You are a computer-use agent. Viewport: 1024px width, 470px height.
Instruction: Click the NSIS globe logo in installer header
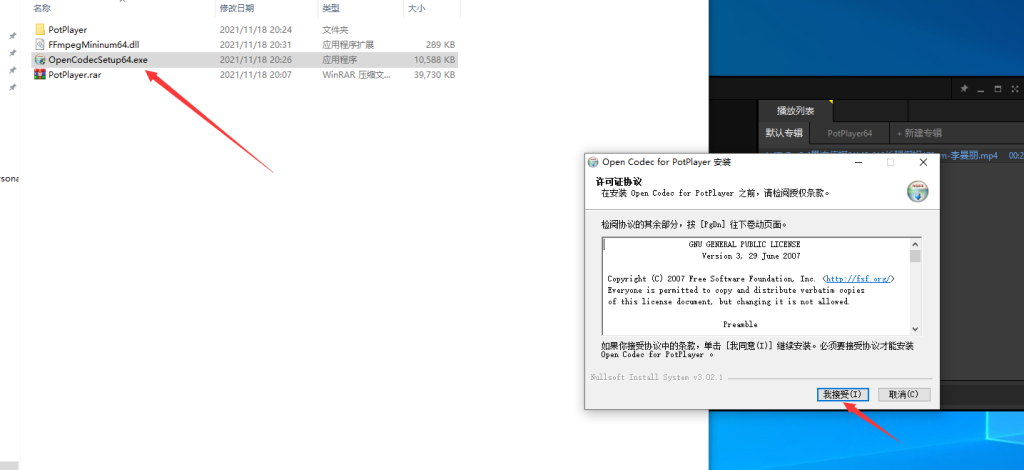click(918, 191)
